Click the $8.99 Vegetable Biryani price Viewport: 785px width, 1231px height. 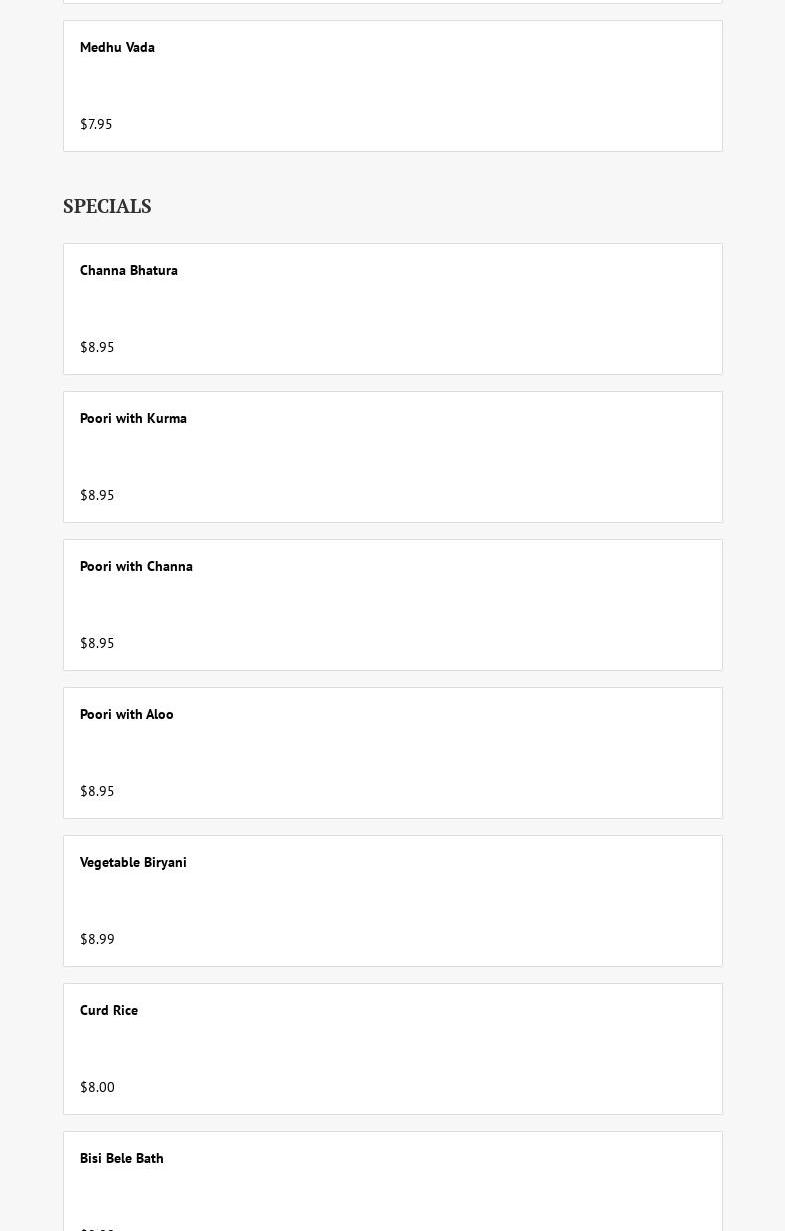[x=97, y=939]
